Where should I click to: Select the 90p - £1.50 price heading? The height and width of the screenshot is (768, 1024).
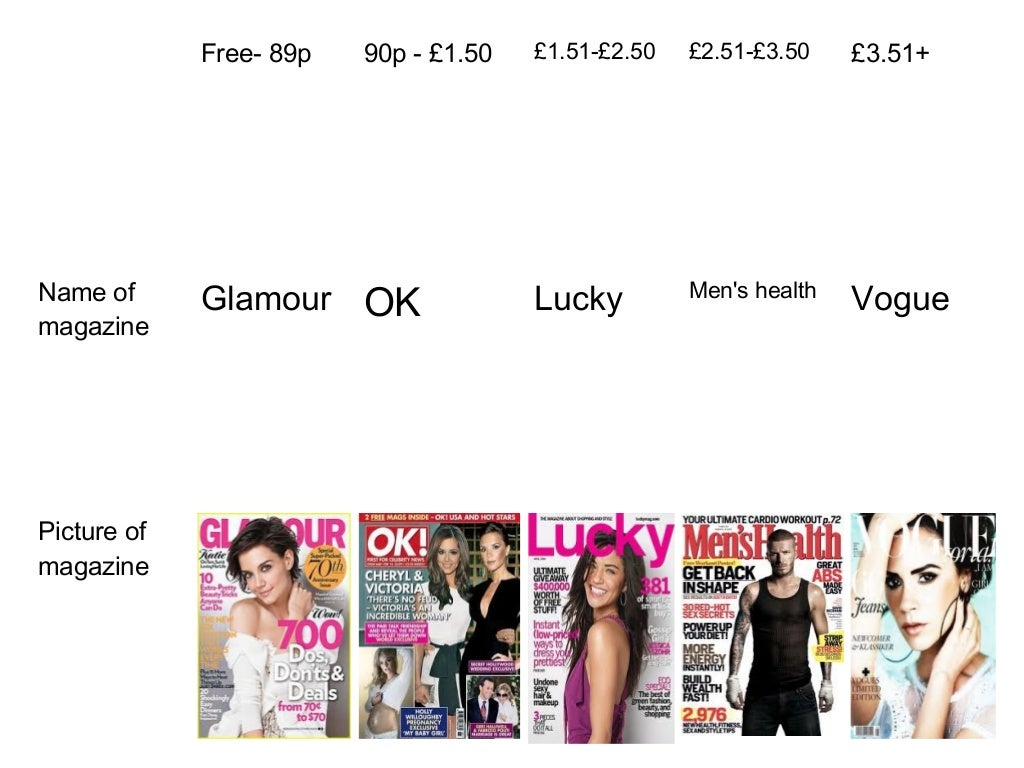[428, 54]
